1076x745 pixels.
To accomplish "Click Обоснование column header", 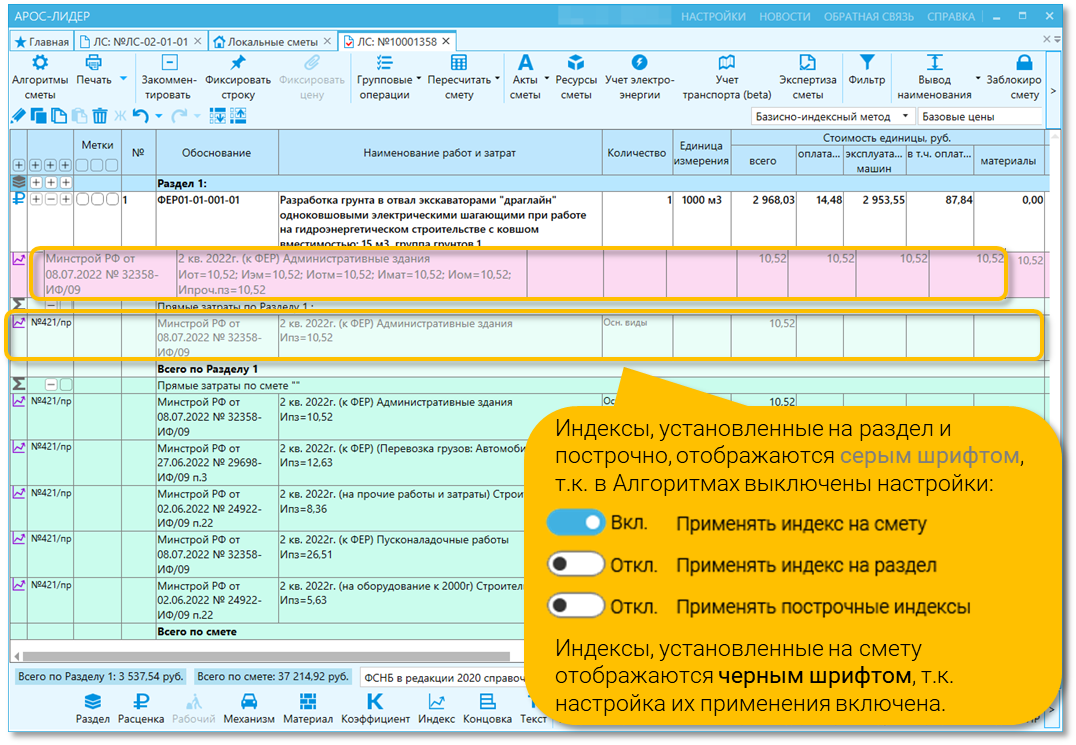I will pyautogui.click(x=217, y=153).
